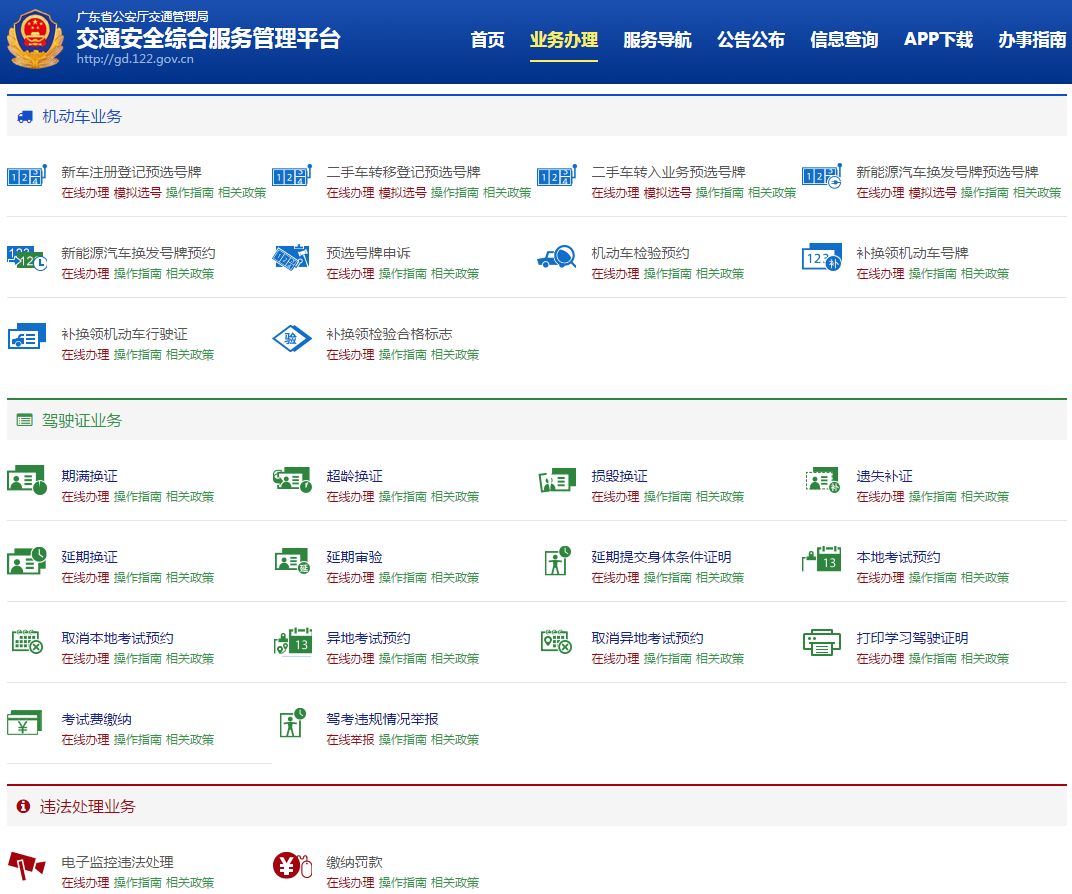Click the 考试费缴纳 yuan payment icon
This screenshot has width=1072, height=894.
tap(25, 723)
